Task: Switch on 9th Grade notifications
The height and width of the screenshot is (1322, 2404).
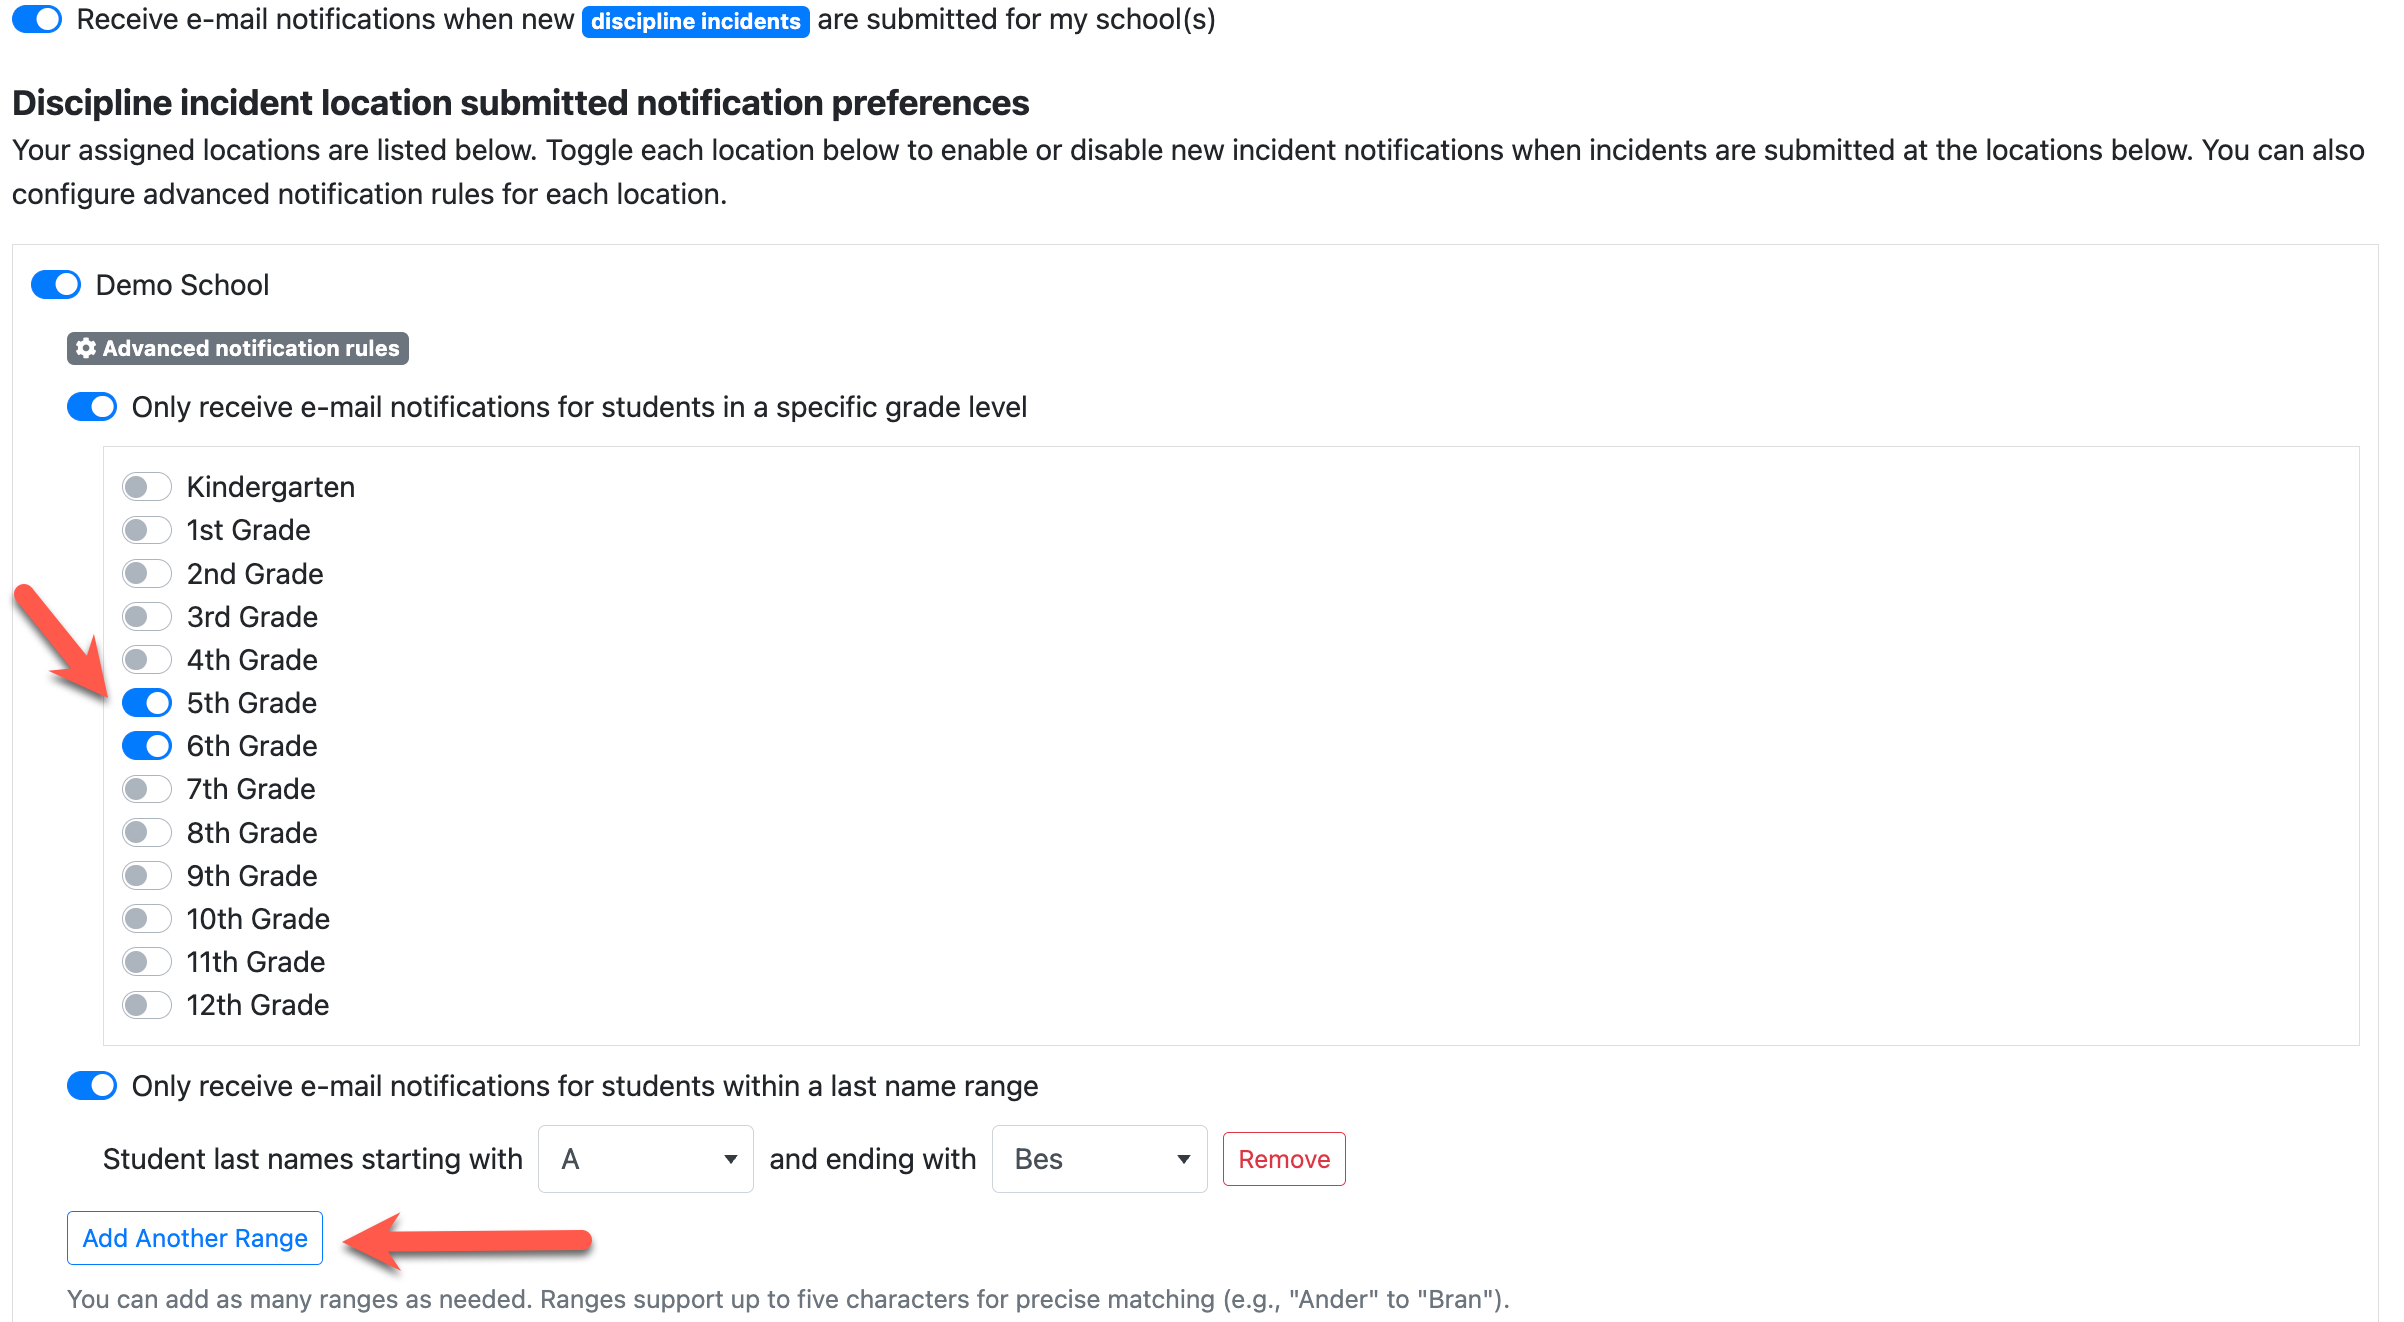Action: (147, 876)
